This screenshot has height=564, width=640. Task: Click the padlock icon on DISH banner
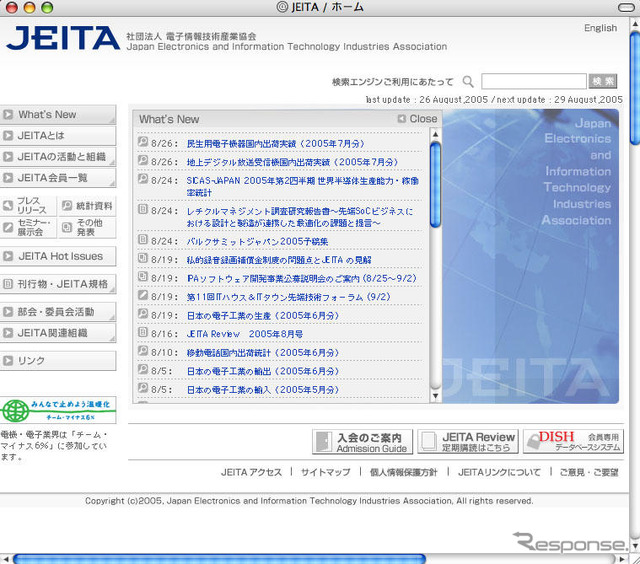click(533, 442)
